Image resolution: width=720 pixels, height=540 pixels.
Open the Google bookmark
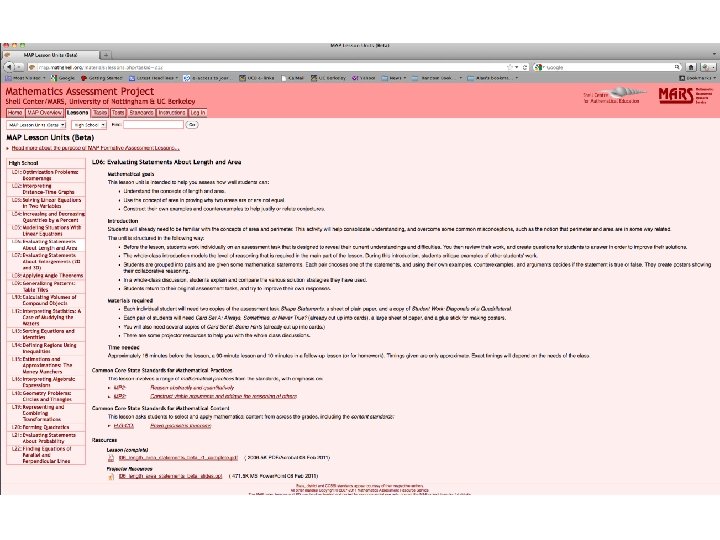tap(62, 78)
